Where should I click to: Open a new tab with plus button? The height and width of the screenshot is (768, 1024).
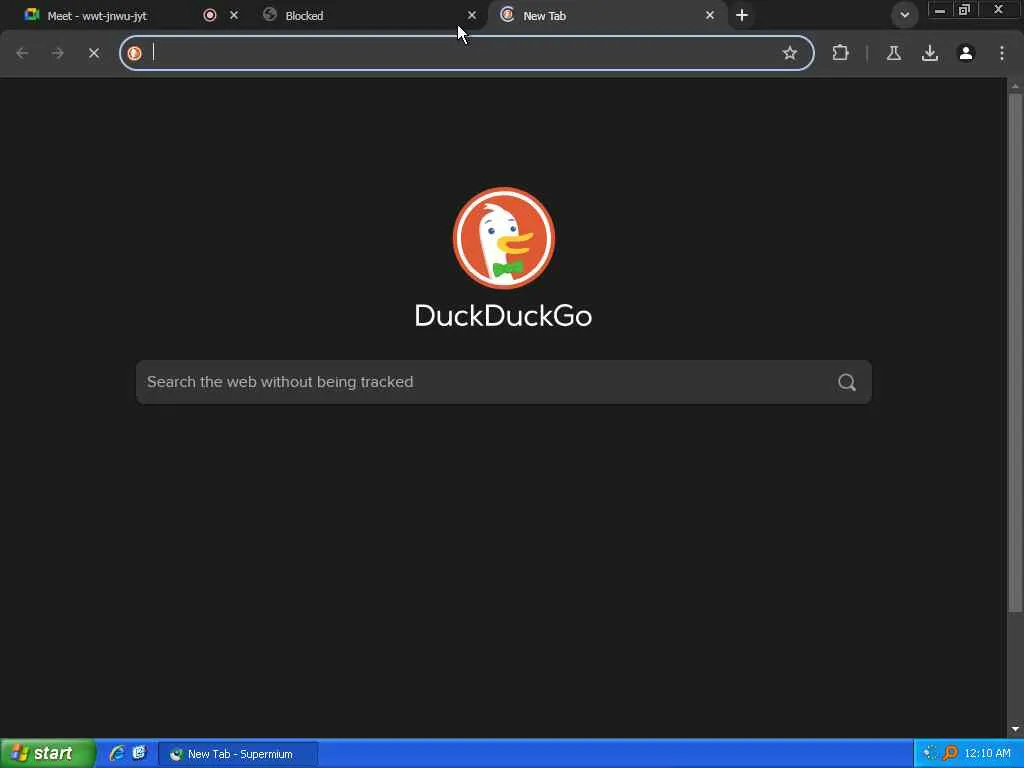tap(742, 15)
